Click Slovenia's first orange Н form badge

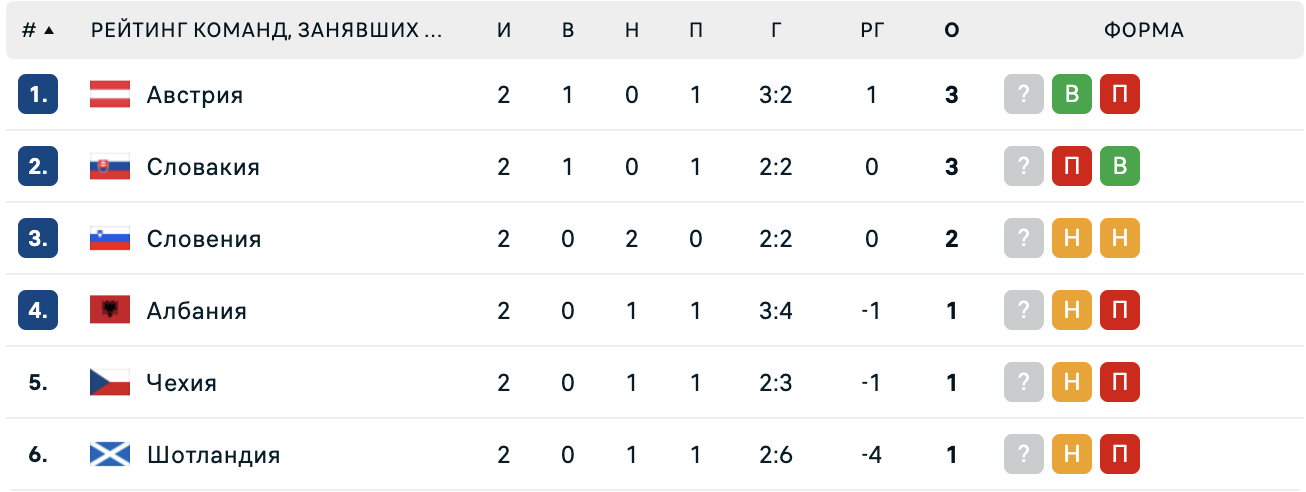(x=1072, y=239)
